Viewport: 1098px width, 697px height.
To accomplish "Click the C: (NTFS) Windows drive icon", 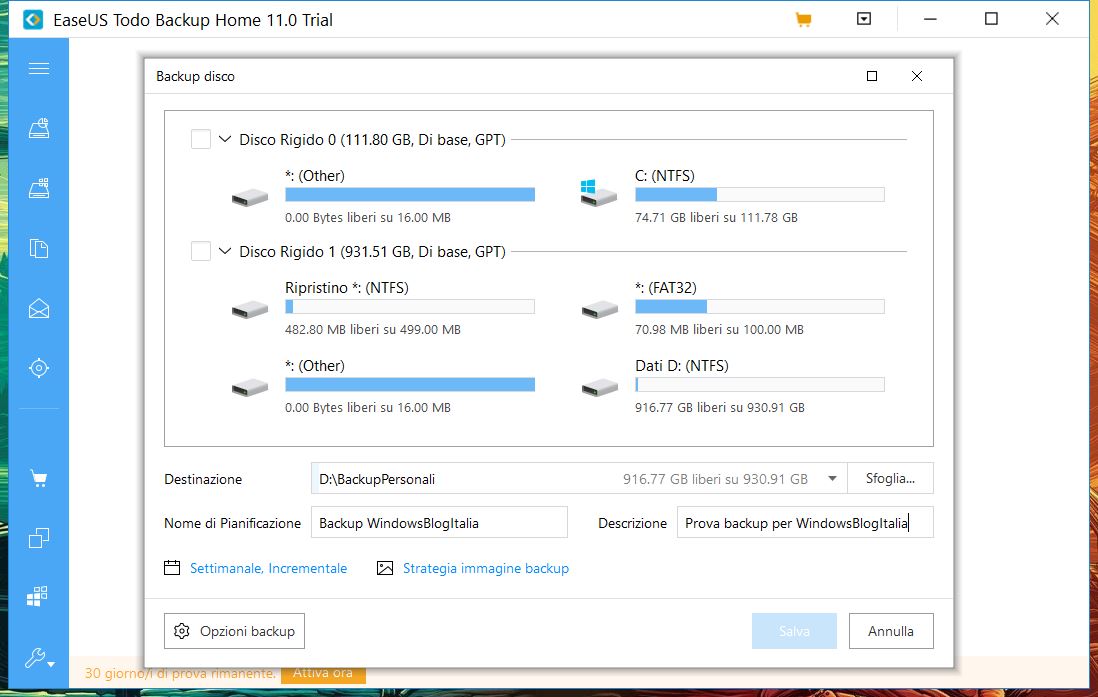I will click(x=598, y=193).
